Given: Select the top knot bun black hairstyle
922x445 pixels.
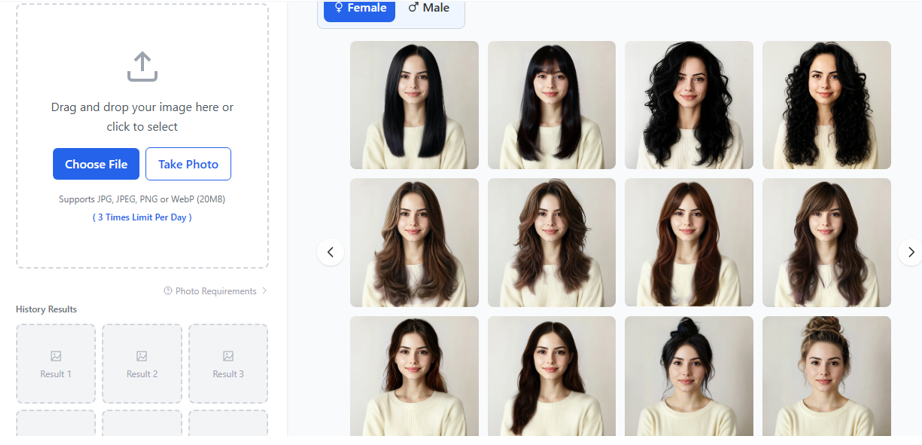Looking at the screenshot, I should (689, 378).
